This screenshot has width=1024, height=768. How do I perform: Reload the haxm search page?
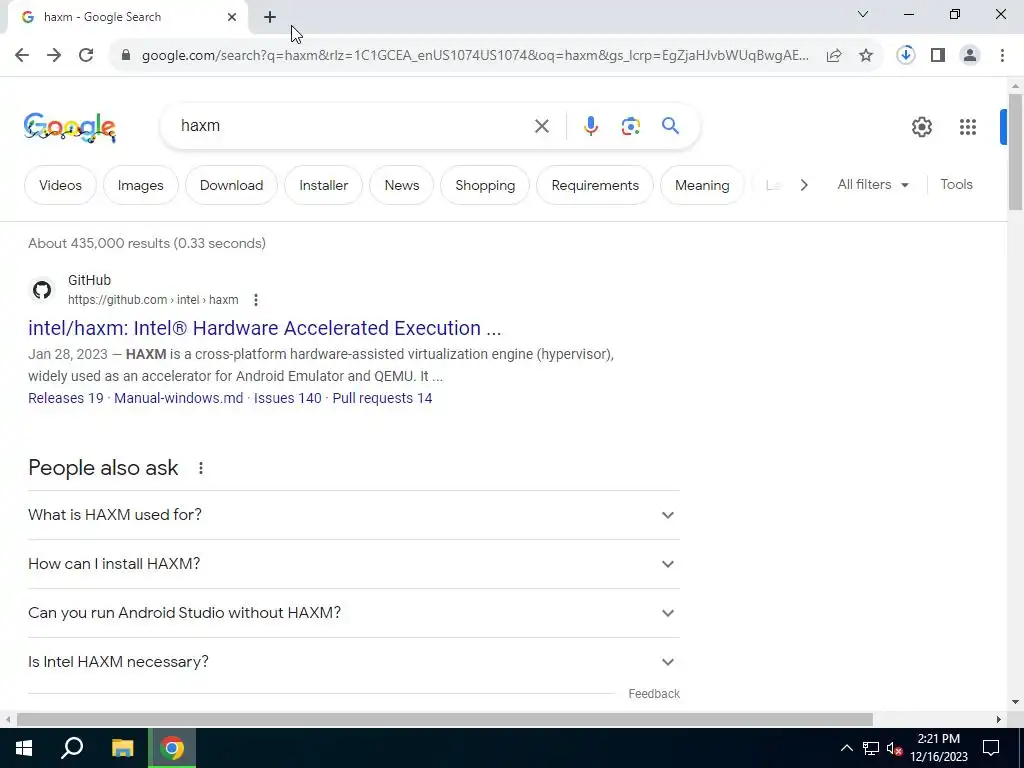coord(86,56)
